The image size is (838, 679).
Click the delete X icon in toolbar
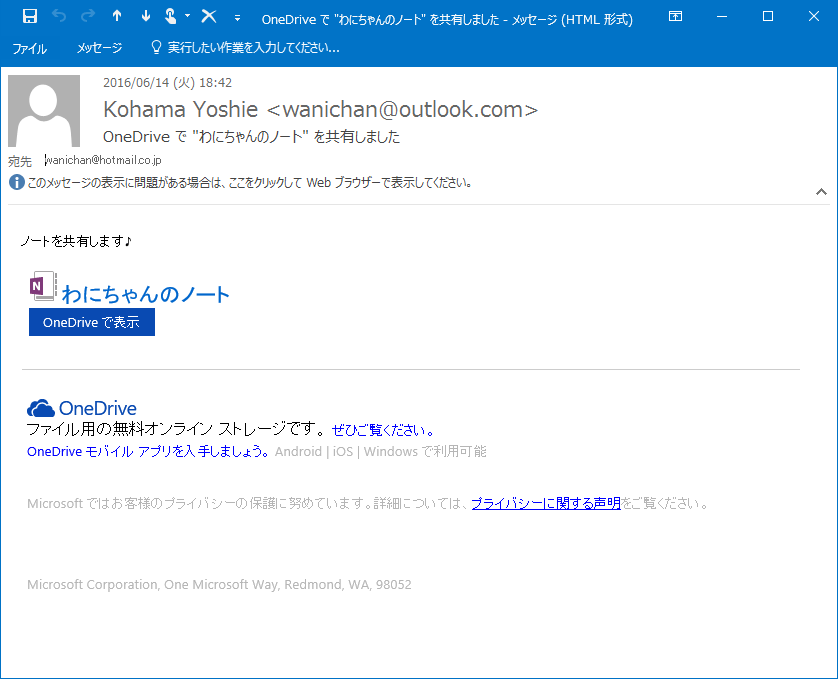point(209,17)
